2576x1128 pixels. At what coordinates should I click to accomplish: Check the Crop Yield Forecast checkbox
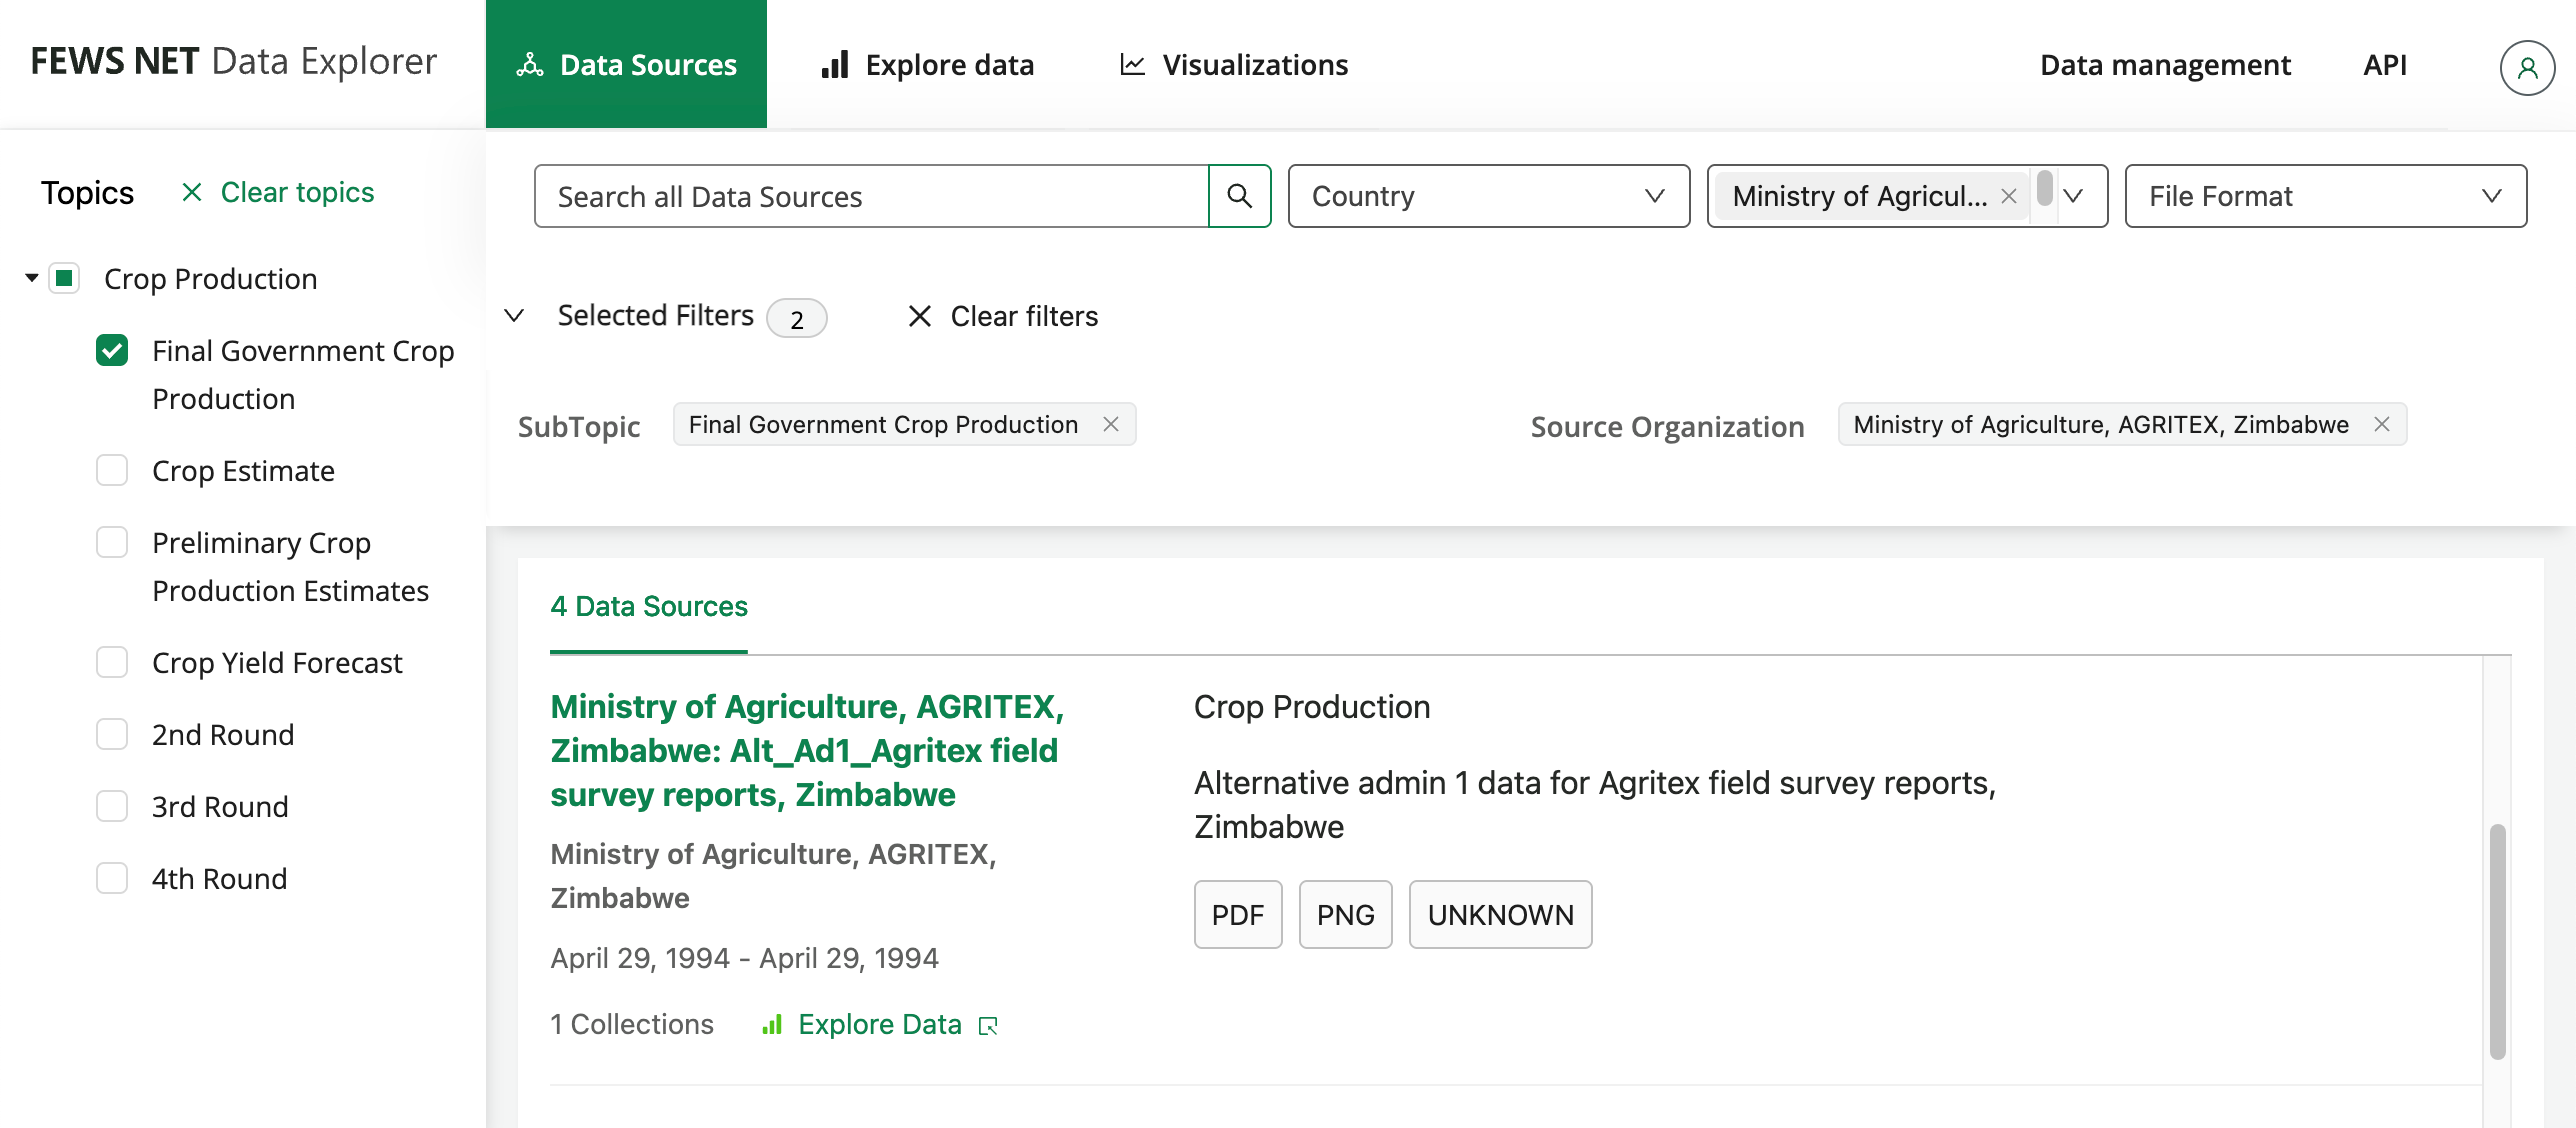112,662
